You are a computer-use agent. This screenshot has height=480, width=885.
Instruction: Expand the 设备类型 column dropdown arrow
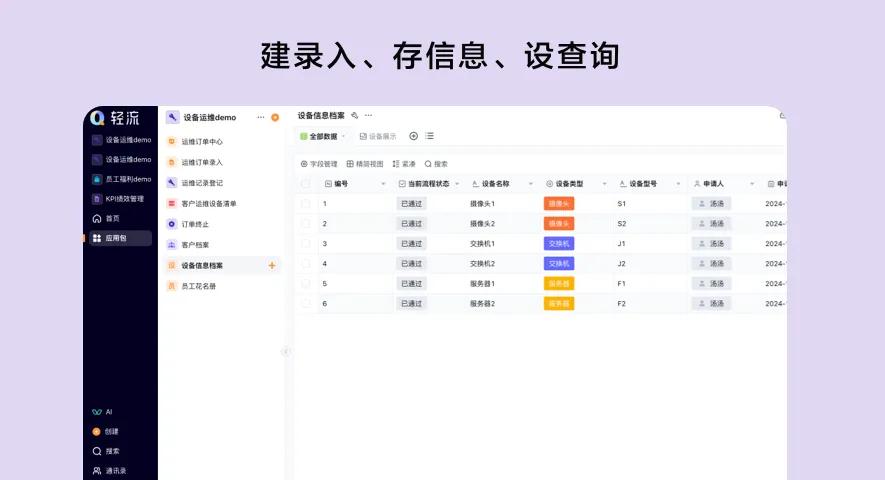[604, 184]
